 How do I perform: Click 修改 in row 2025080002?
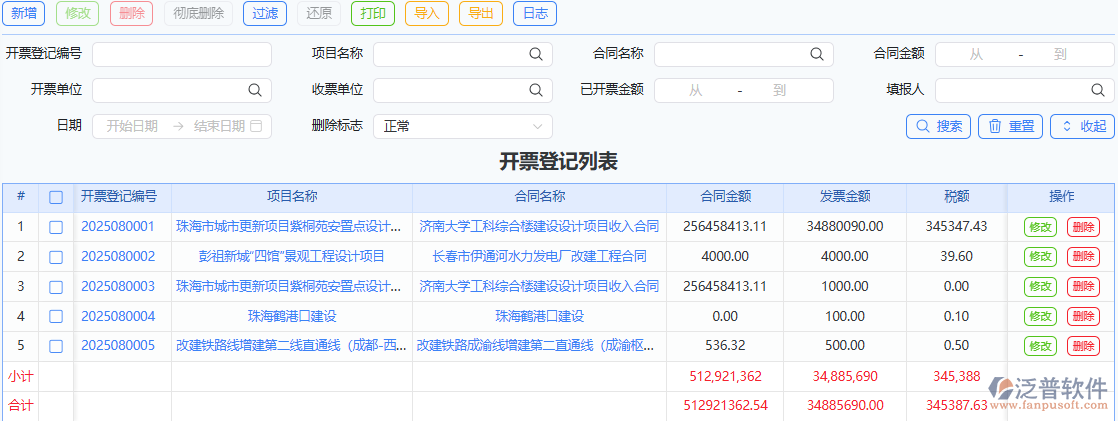pos(1040,257)
